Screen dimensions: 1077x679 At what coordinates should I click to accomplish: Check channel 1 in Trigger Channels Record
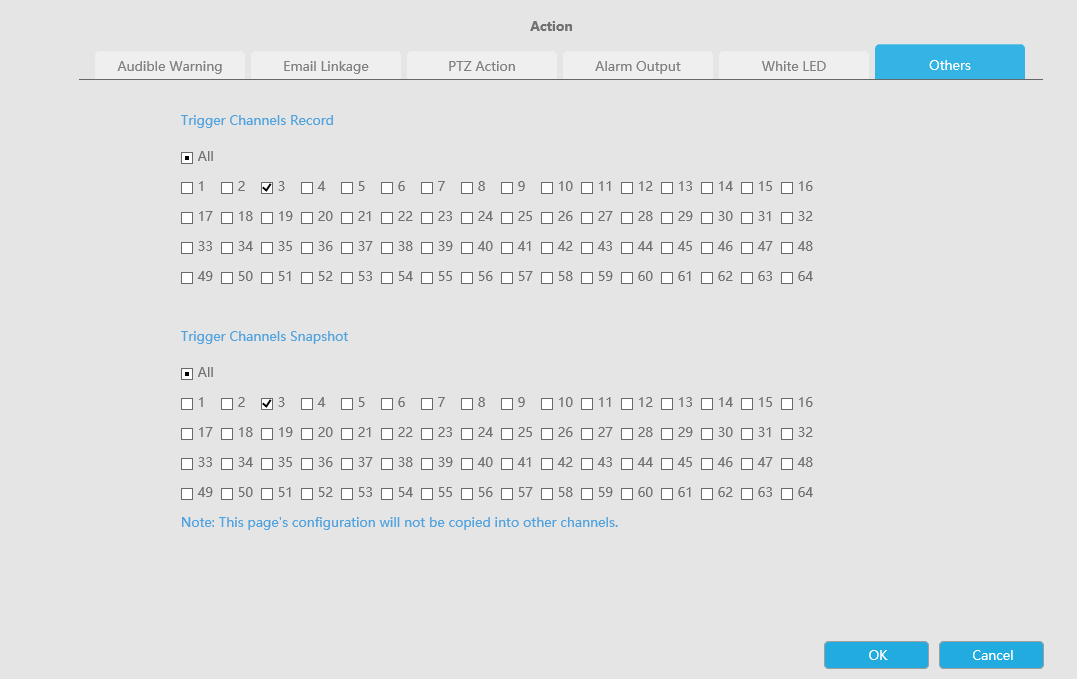point(187,188)
